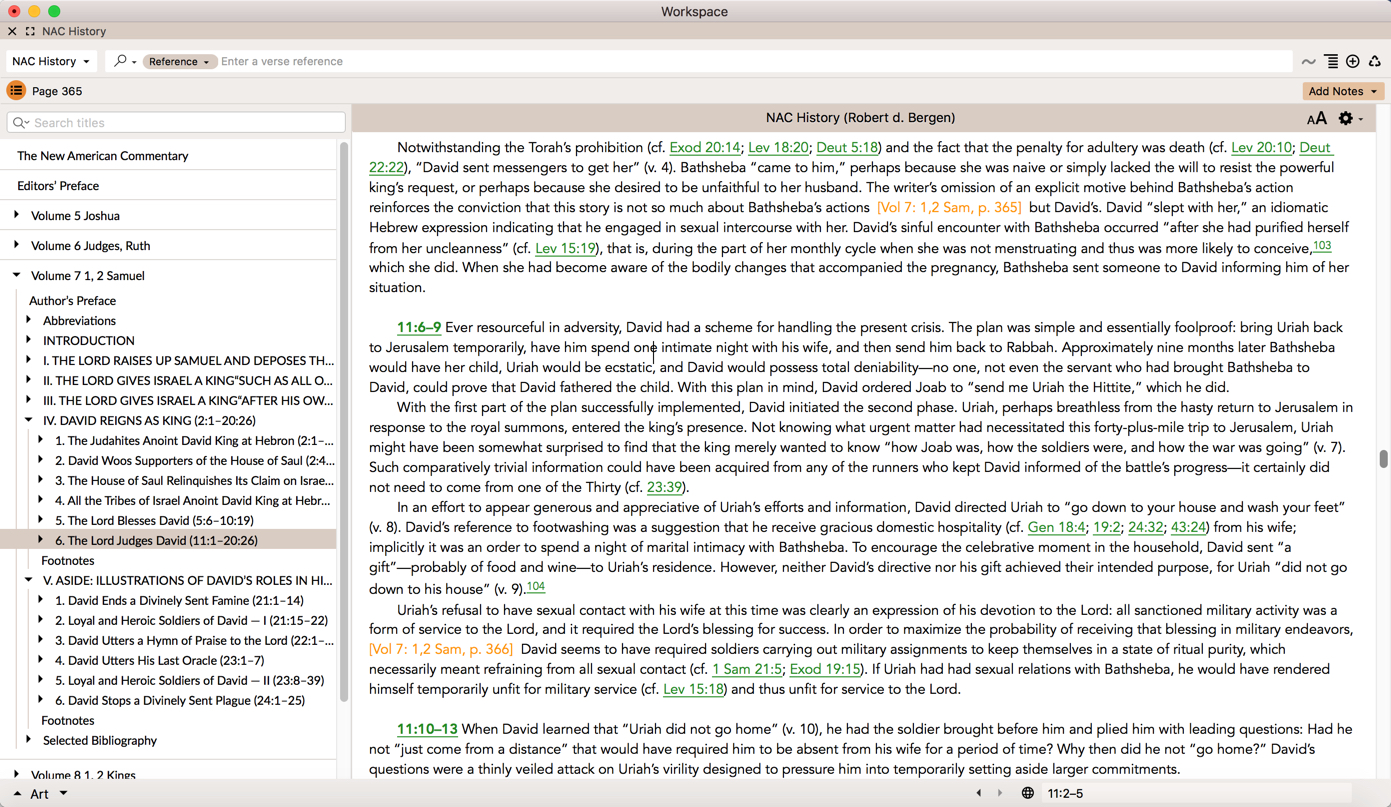
Task: Expand the INTRODUCTION section
Action: (x=28, y=340)
